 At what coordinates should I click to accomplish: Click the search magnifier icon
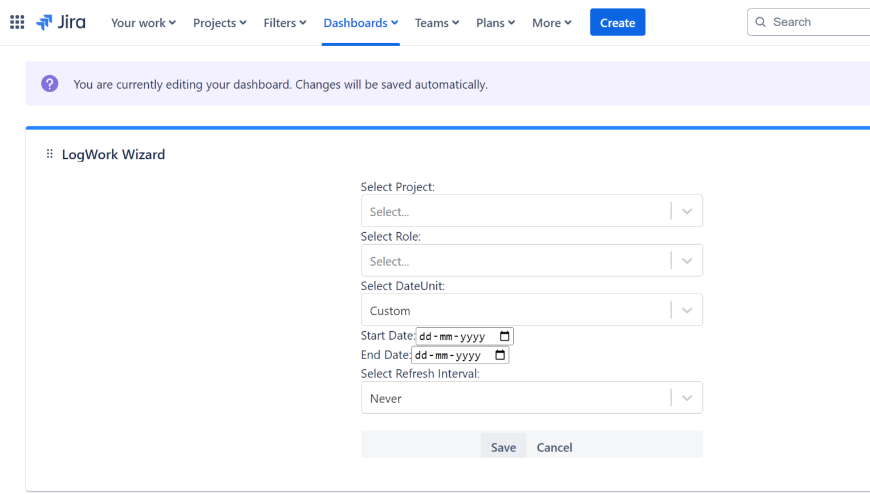761,22
